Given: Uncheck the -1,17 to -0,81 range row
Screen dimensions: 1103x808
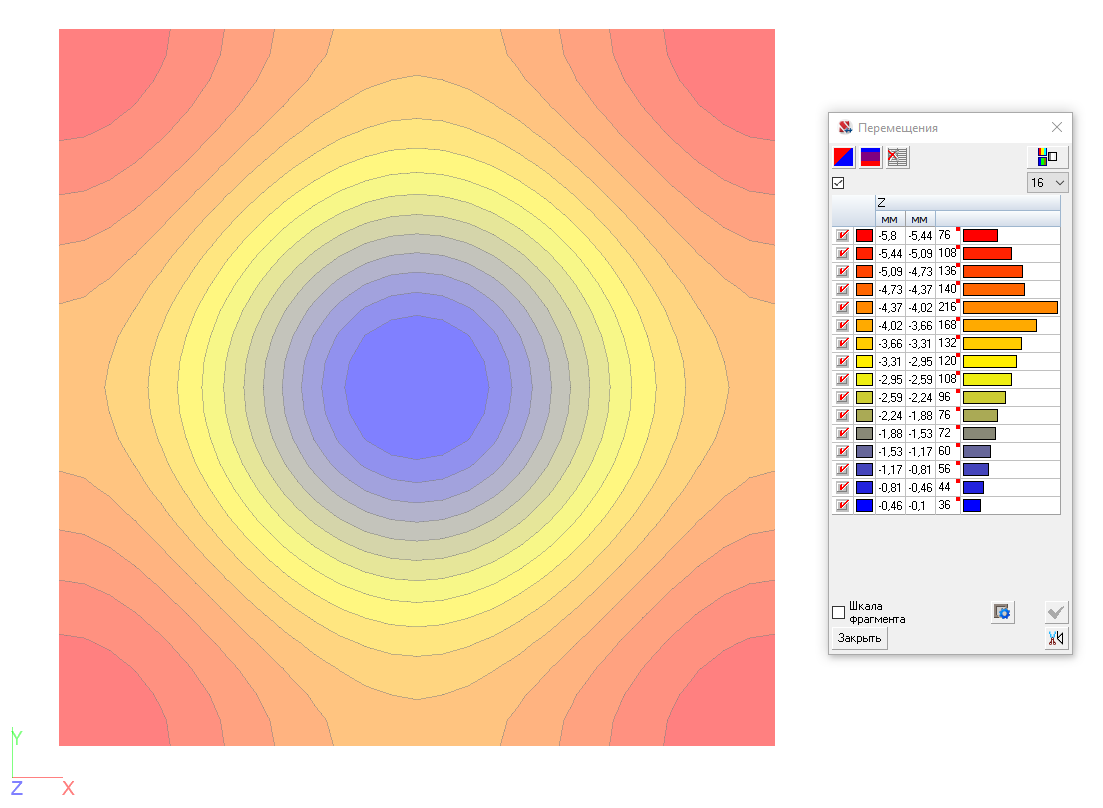Looking at the screenshot, I should [842, 469].
